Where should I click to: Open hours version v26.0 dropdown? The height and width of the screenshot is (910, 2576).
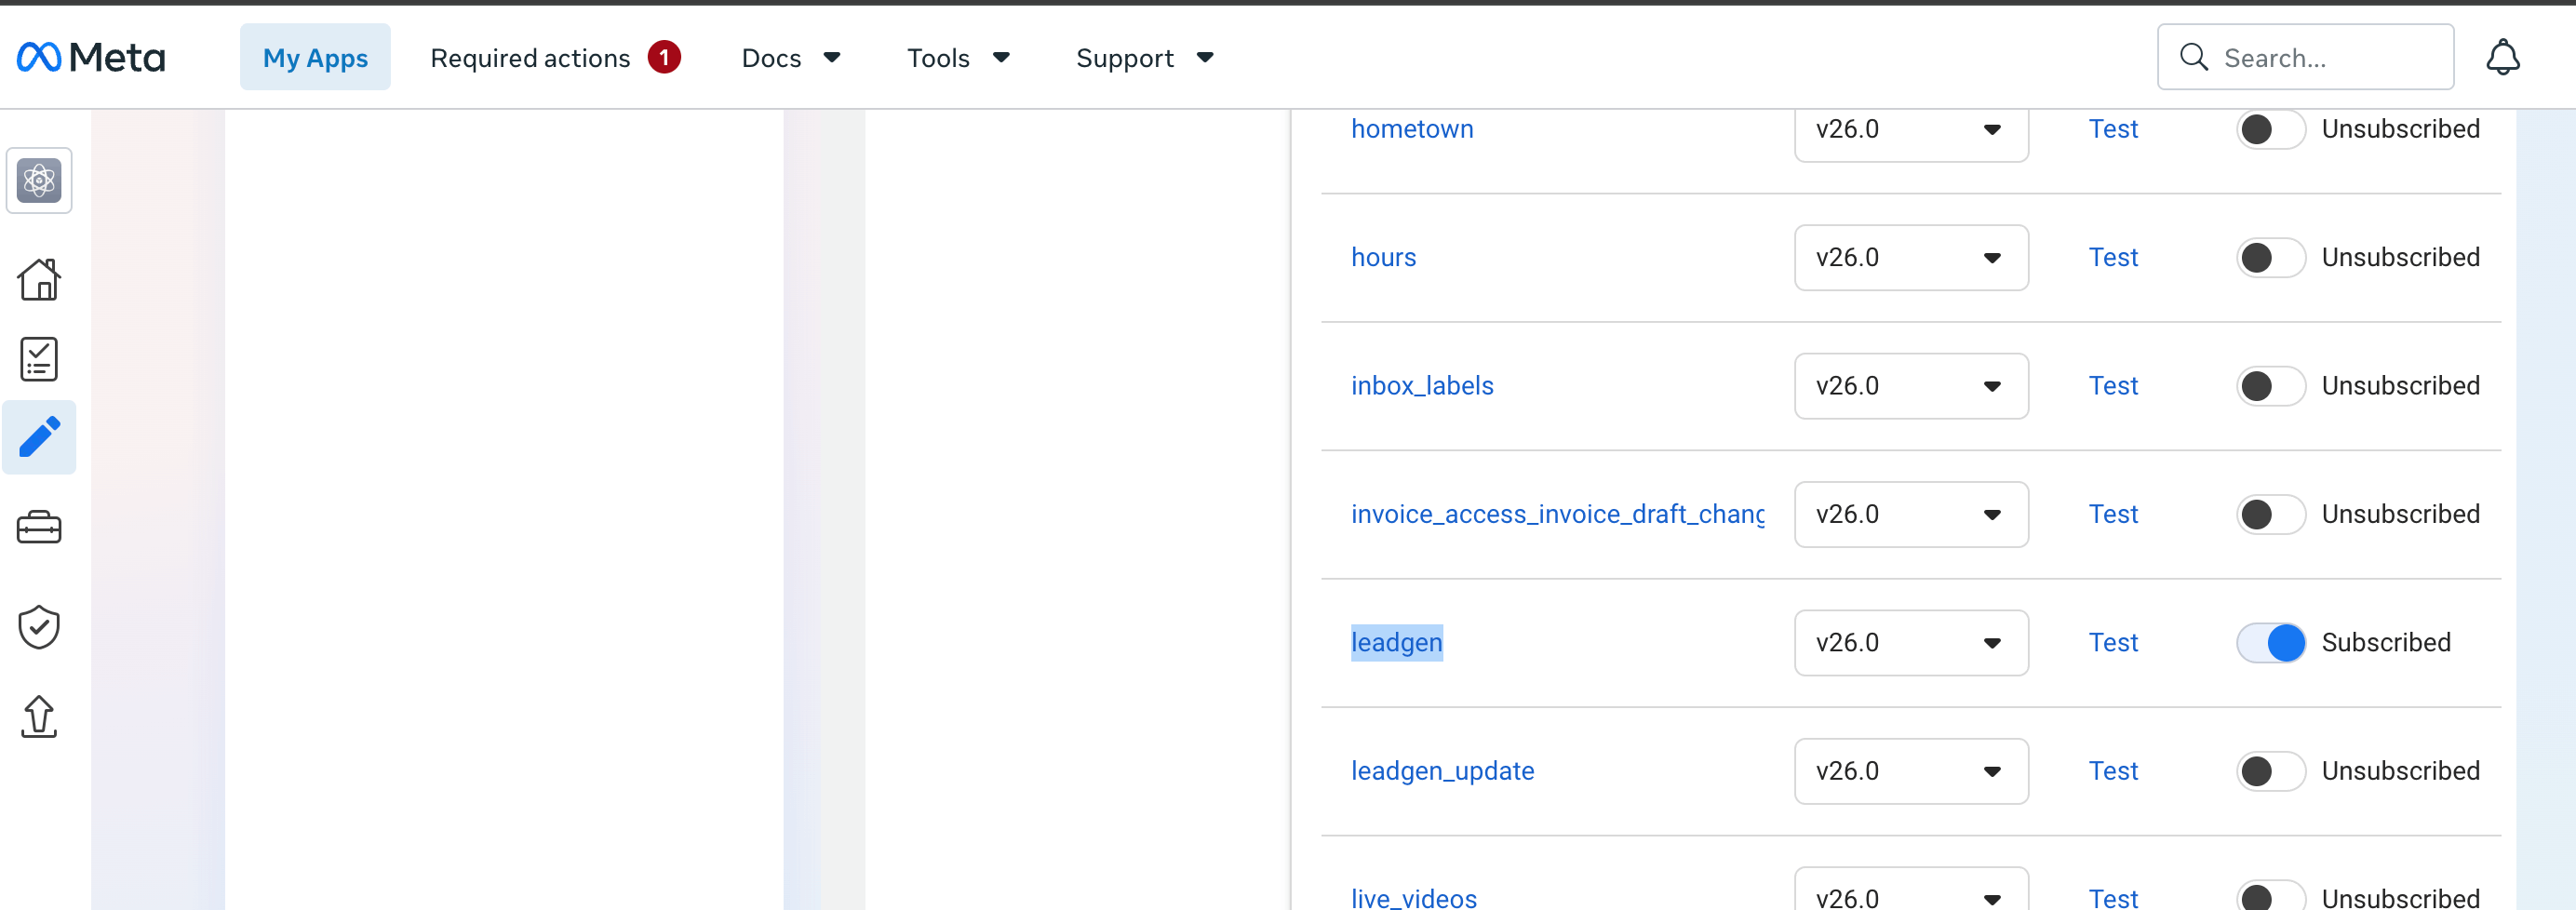pos(1911,258)
